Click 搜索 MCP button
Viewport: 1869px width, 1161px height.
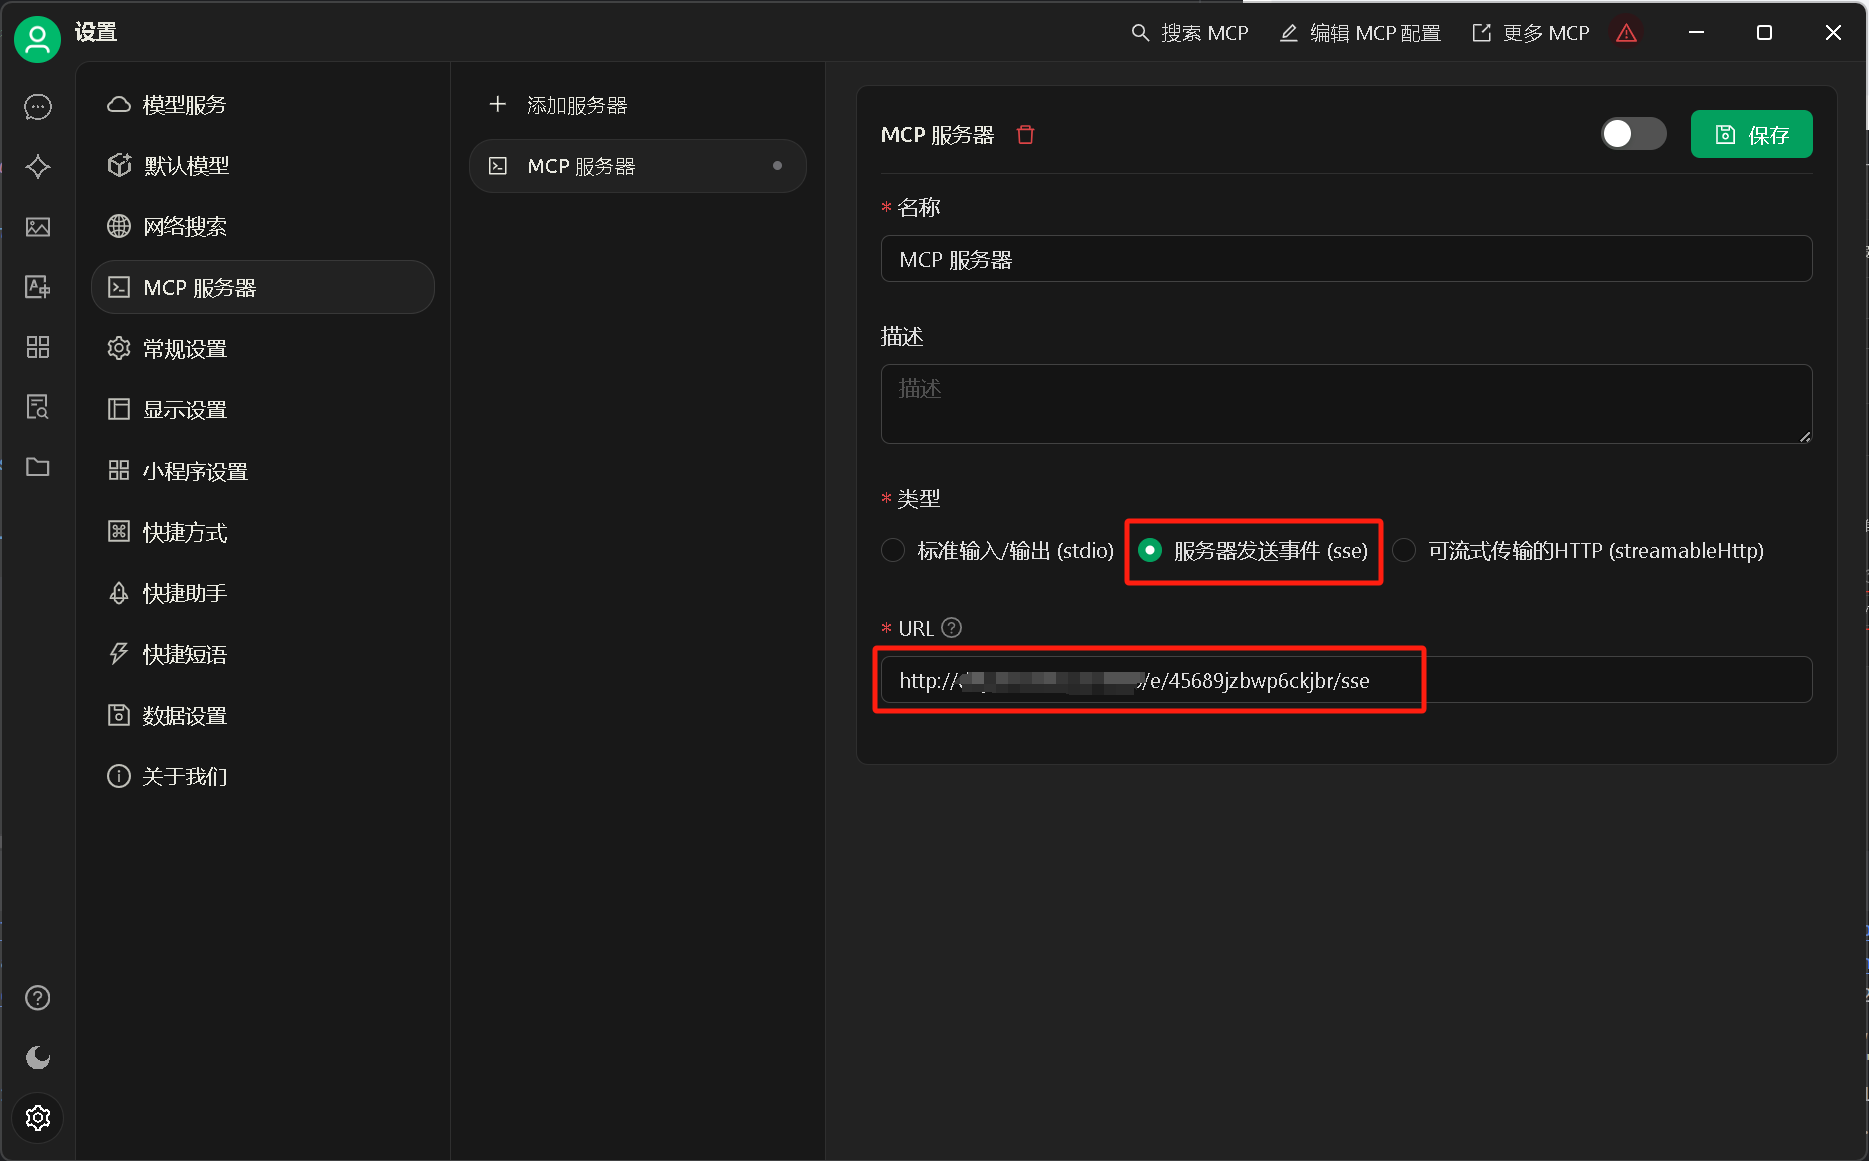(x=1189, y=33)
